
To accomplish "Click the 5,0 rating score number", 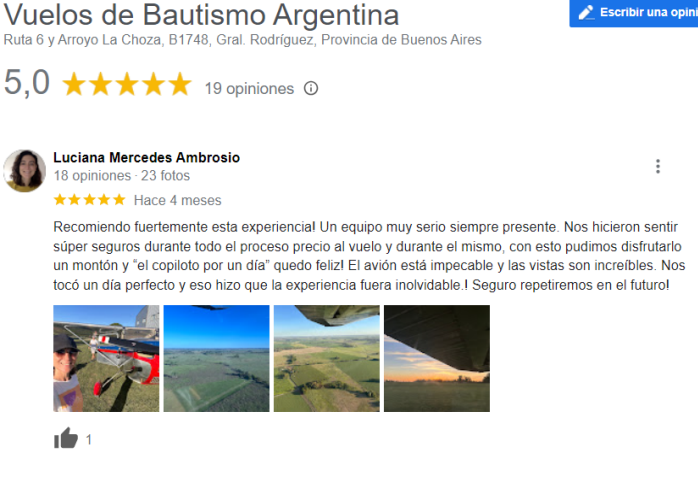I will tap(27, 83).
